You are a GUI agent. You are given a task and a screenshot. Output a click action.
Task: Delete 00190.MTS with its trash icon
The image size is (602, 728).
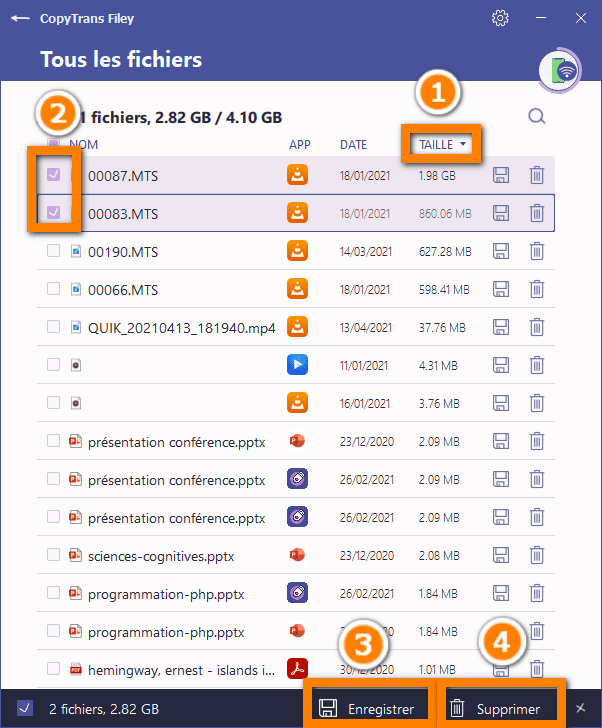click(x=537, y=251)
